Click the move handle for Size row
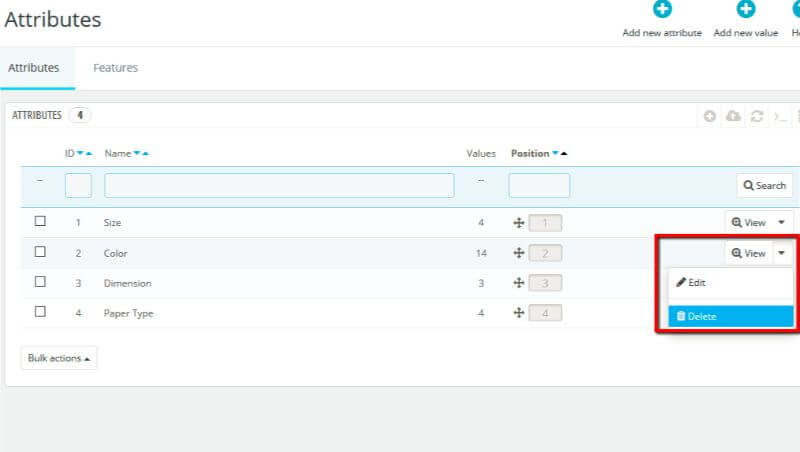 [x=518, y=223]
